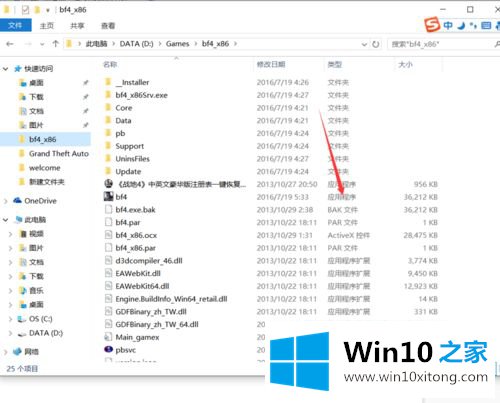Select OneDrive cloud icon in sidebar
Image resolution: width=500 pixels, height=403 pixels.
pyautogui.click(x=17, y=200)
